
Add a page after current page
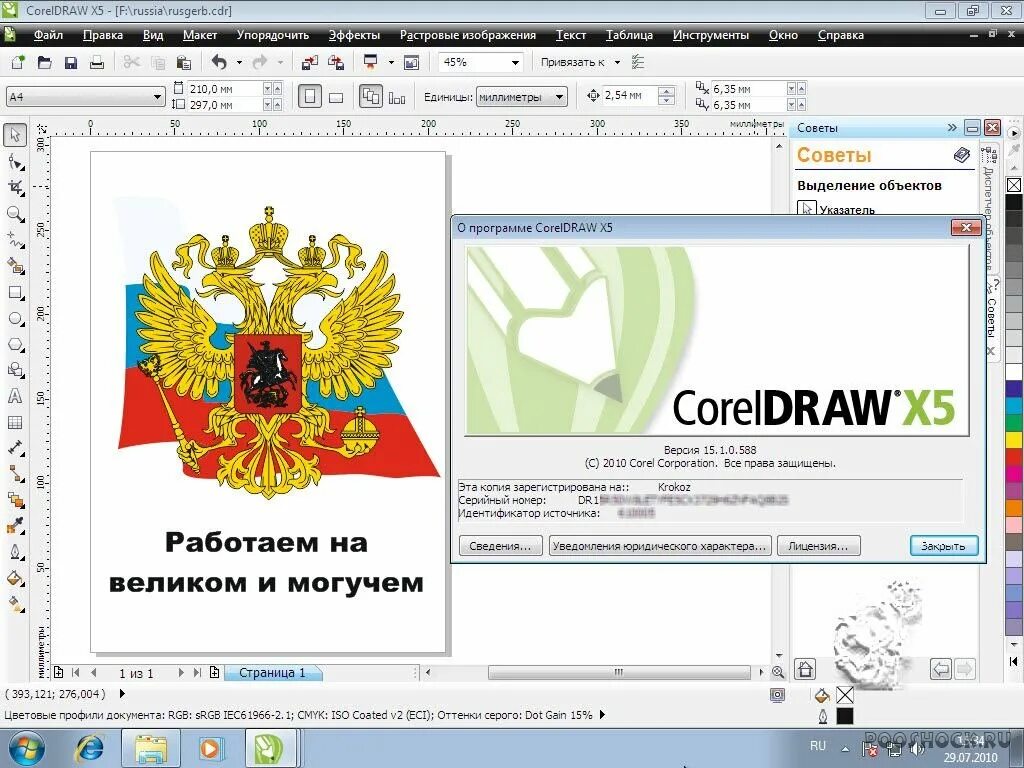(x=214, y=672)
